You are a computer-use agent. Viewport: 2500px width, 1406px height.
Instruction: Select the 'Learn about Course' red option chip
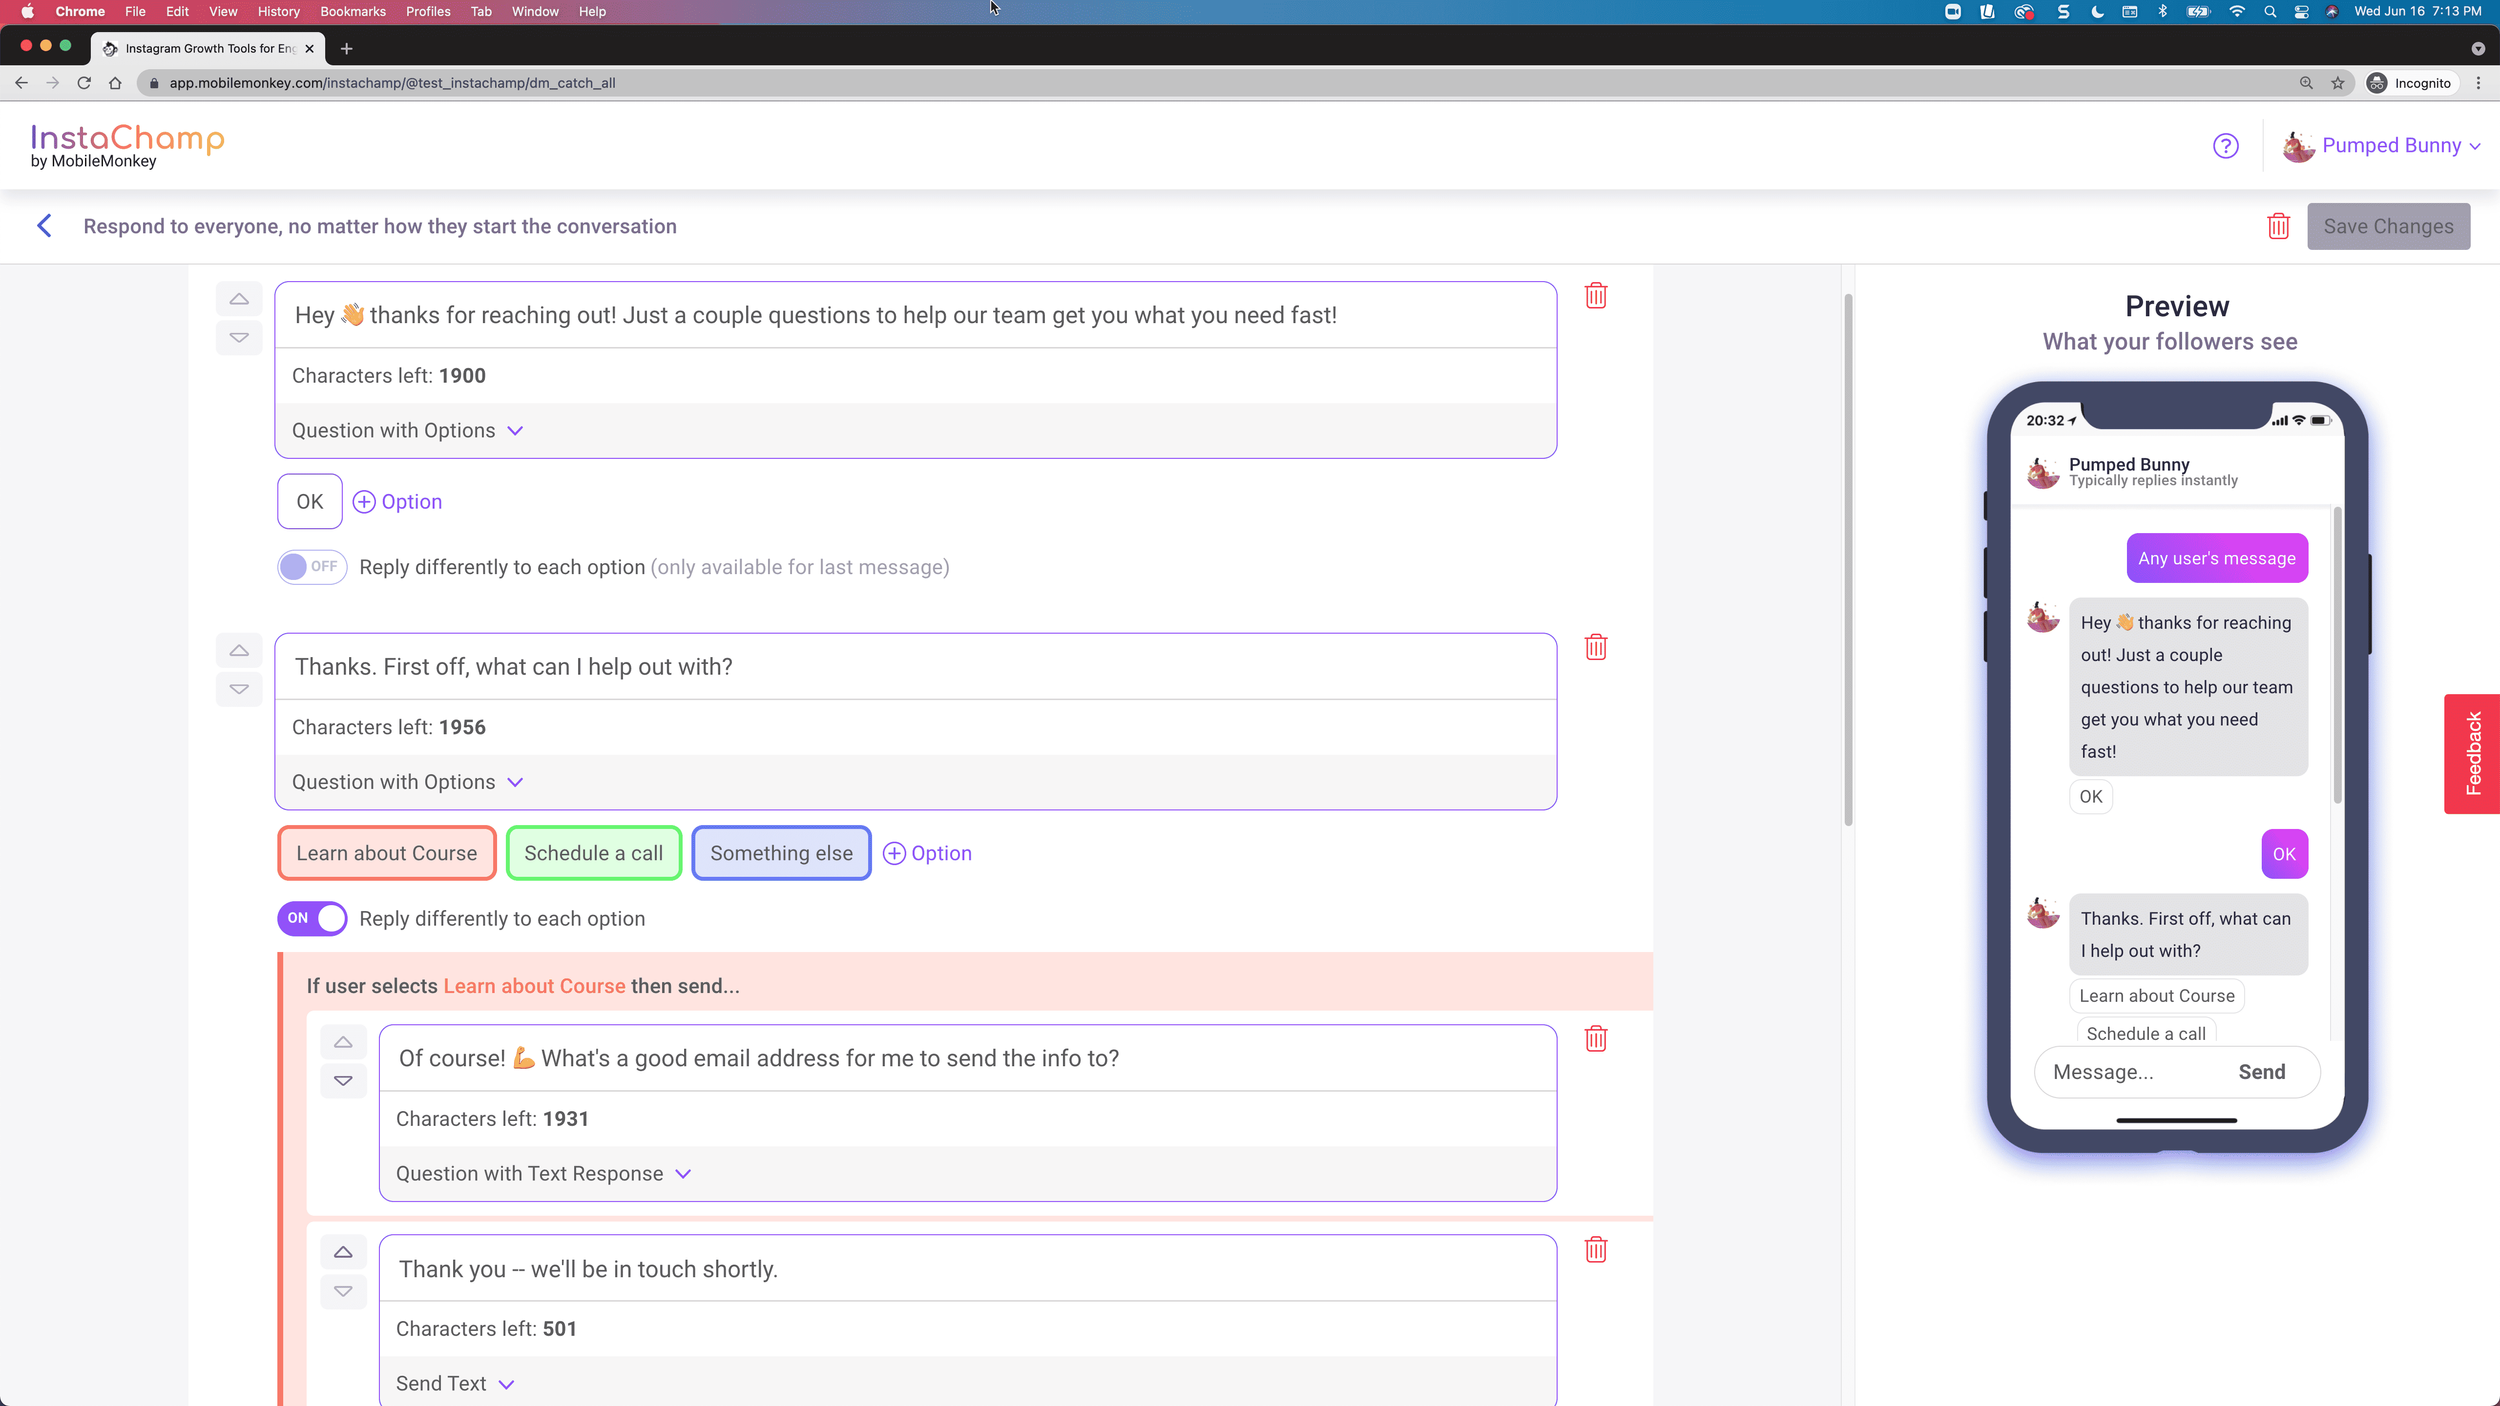(x=386, y=853)
